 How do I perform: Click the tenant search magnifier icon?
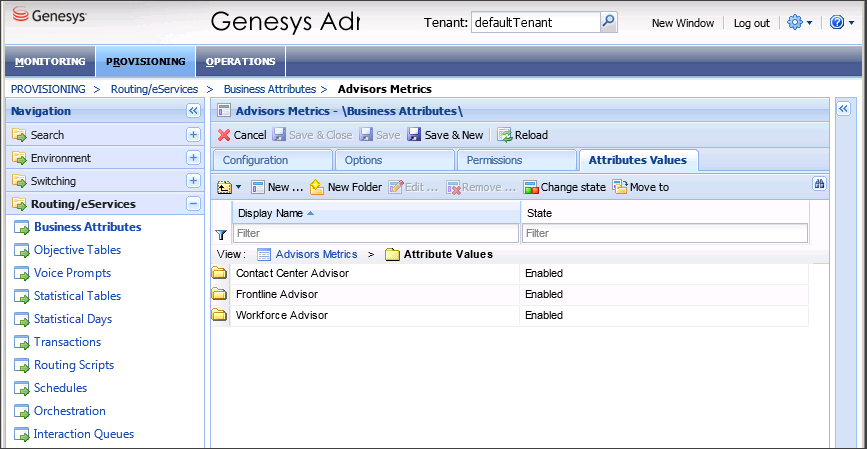[608, 22]
